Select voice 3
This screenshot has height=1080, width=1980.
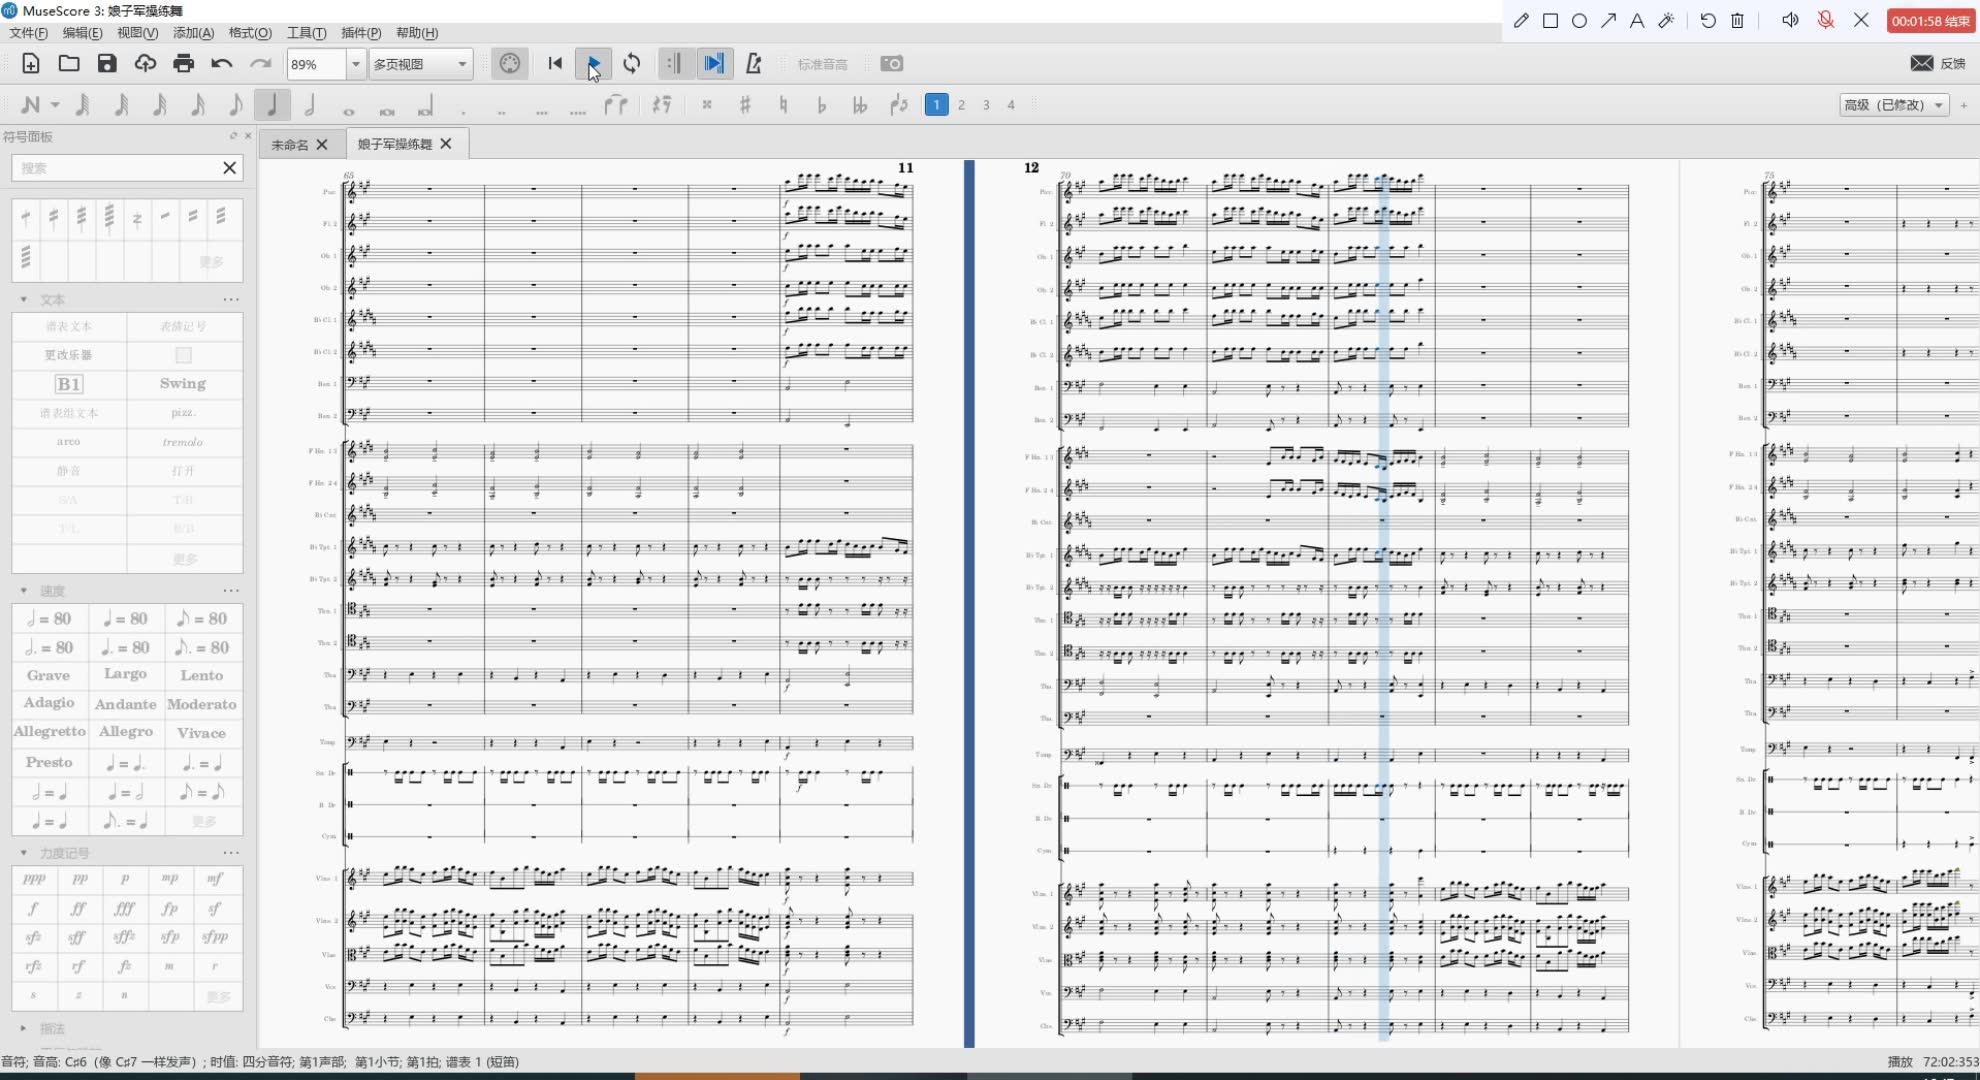tap(986, 104)
